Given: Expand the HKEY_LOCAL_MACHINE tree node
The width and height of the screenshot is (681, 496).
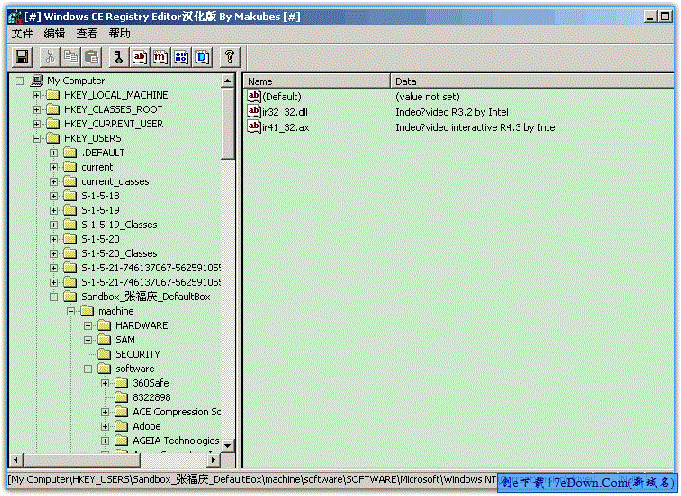Looking at the screenshot, I should click(x=37, y=95).
